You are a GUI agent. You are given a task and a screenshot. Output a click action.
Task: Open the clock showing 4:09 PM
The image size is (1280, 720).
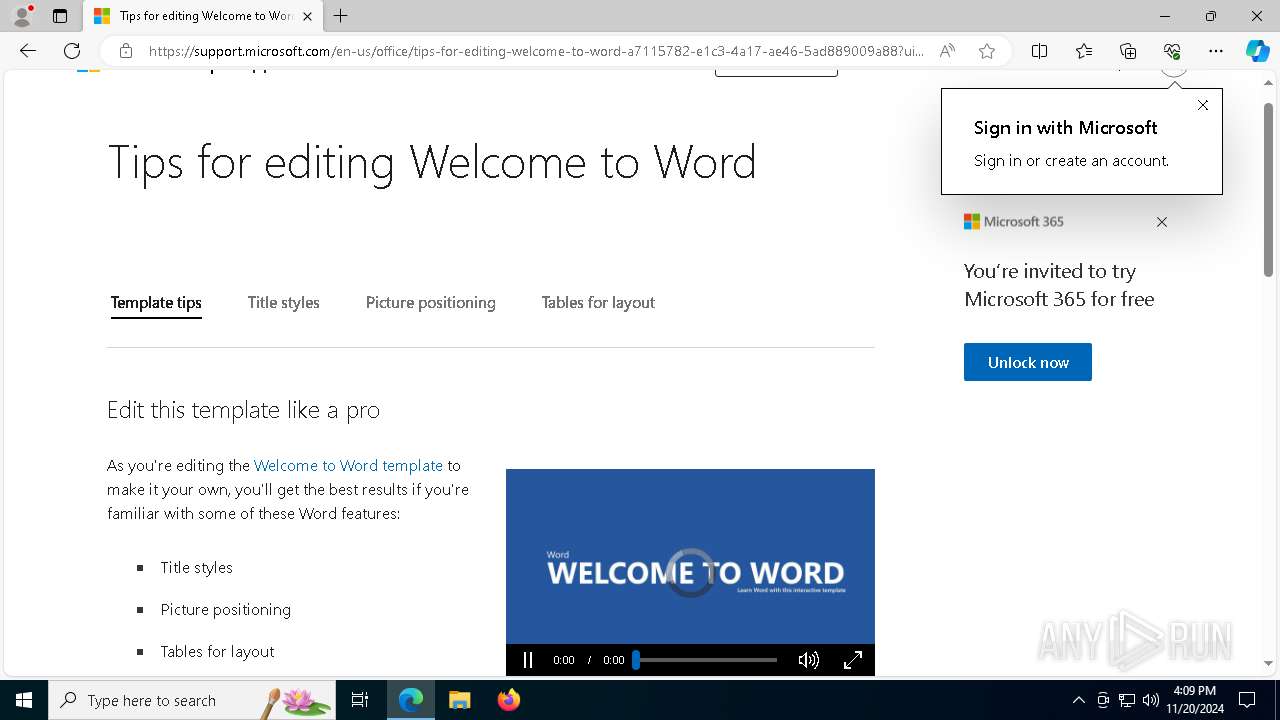point(1194,700)
